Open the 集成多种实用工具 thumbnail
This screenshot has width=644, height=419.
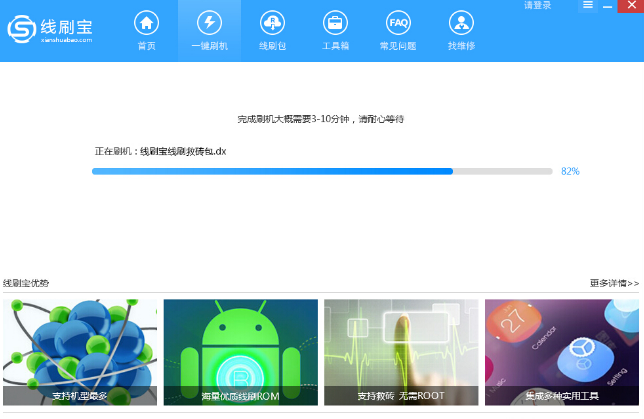click(562, 352)
